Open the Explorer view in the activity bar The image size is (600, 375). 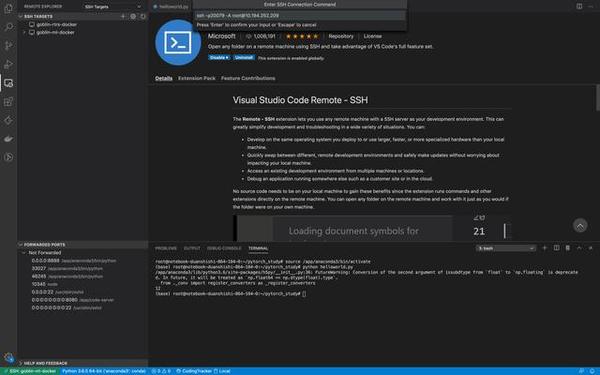(8, 8)
